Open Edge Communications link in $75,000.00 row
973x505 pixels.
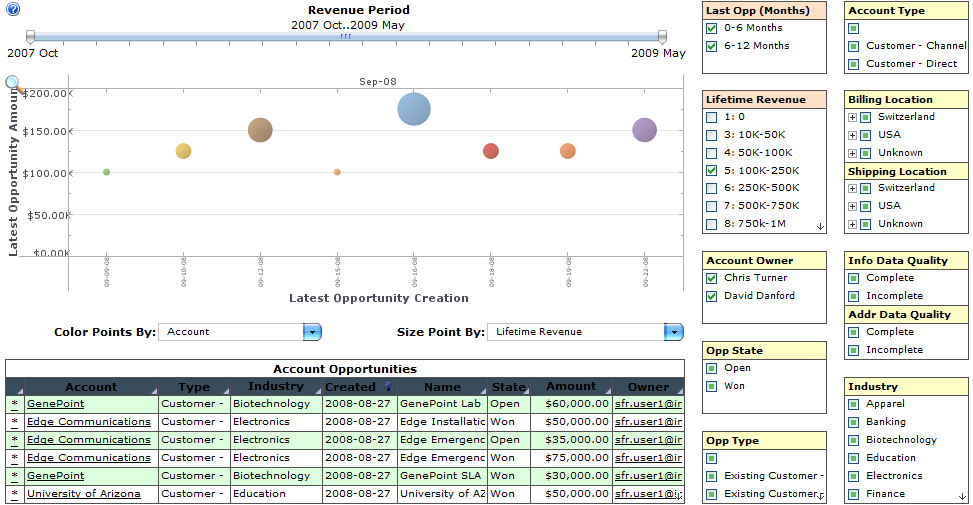tap(89, 458)
